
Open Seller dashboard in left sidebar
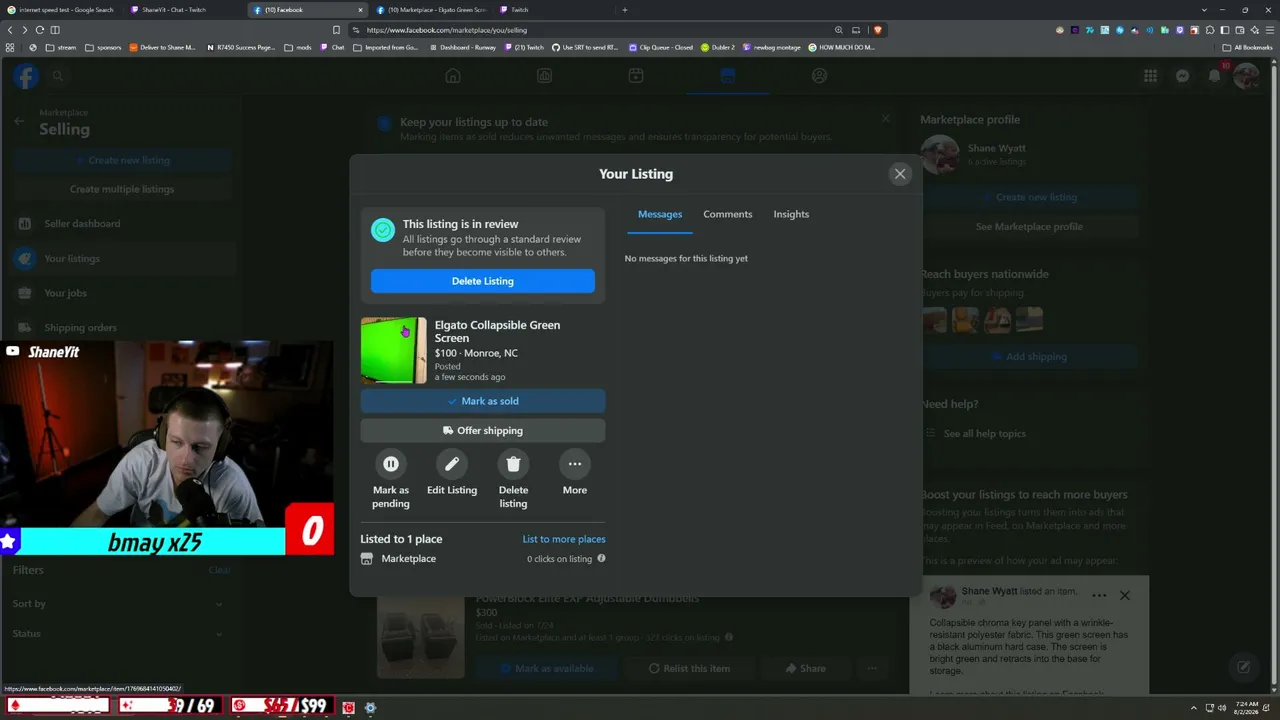tap(121, 224)
